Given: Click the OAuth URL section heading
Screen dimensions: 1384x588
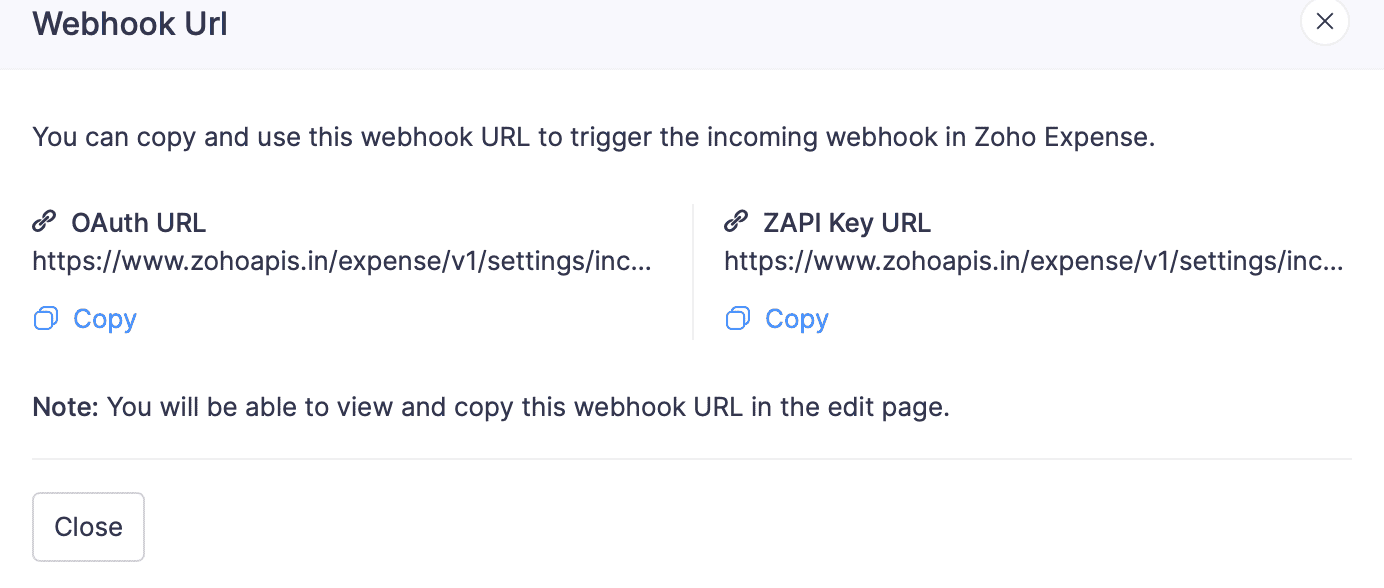Looking at the screenshot, I should point(138,222).
